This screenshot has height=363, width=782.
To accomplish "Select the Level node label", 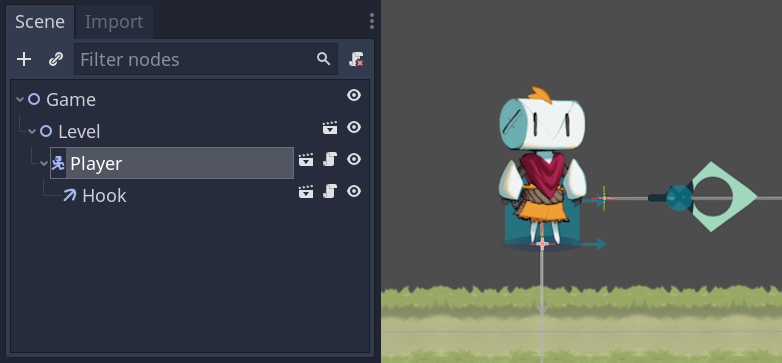I will tap(79, 132).
